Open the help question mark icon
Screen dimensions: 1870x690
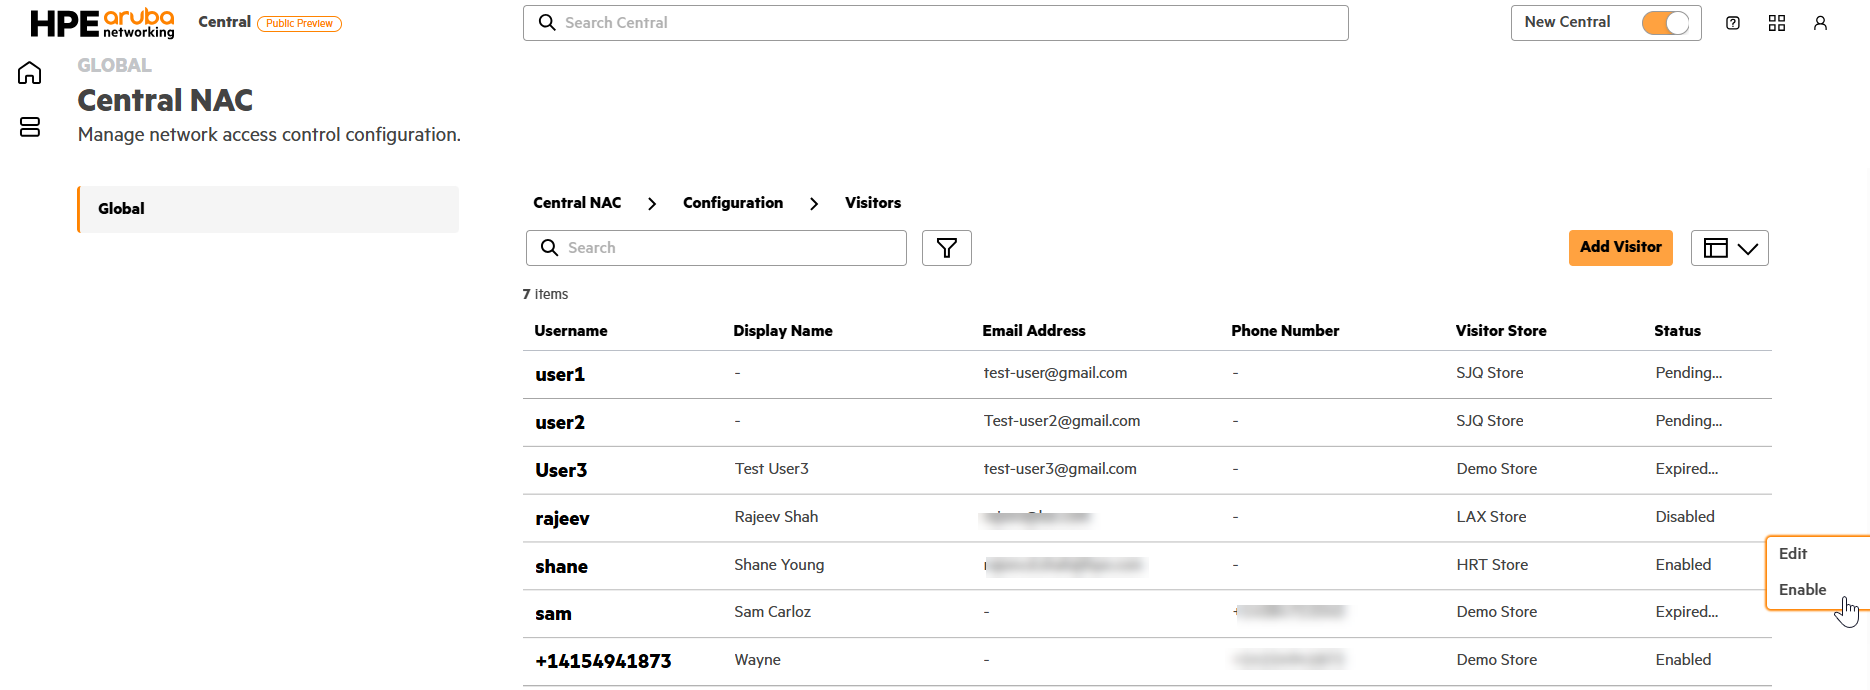point(1733,23)
